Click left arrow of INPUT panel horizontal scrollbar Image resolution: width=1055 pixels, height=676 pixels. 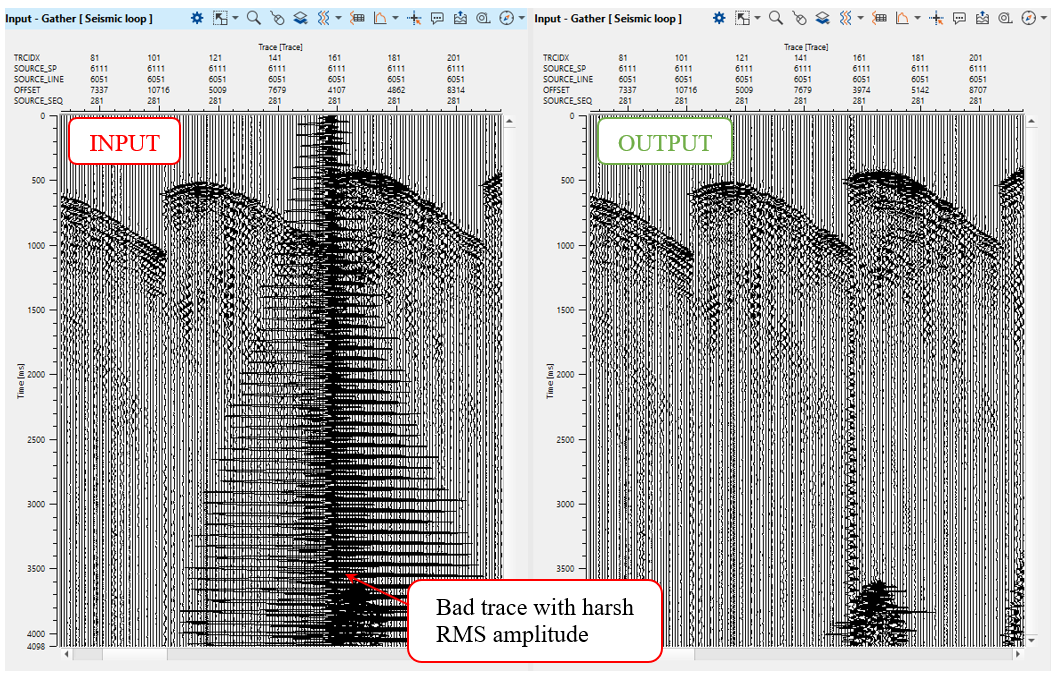point(67,654)
